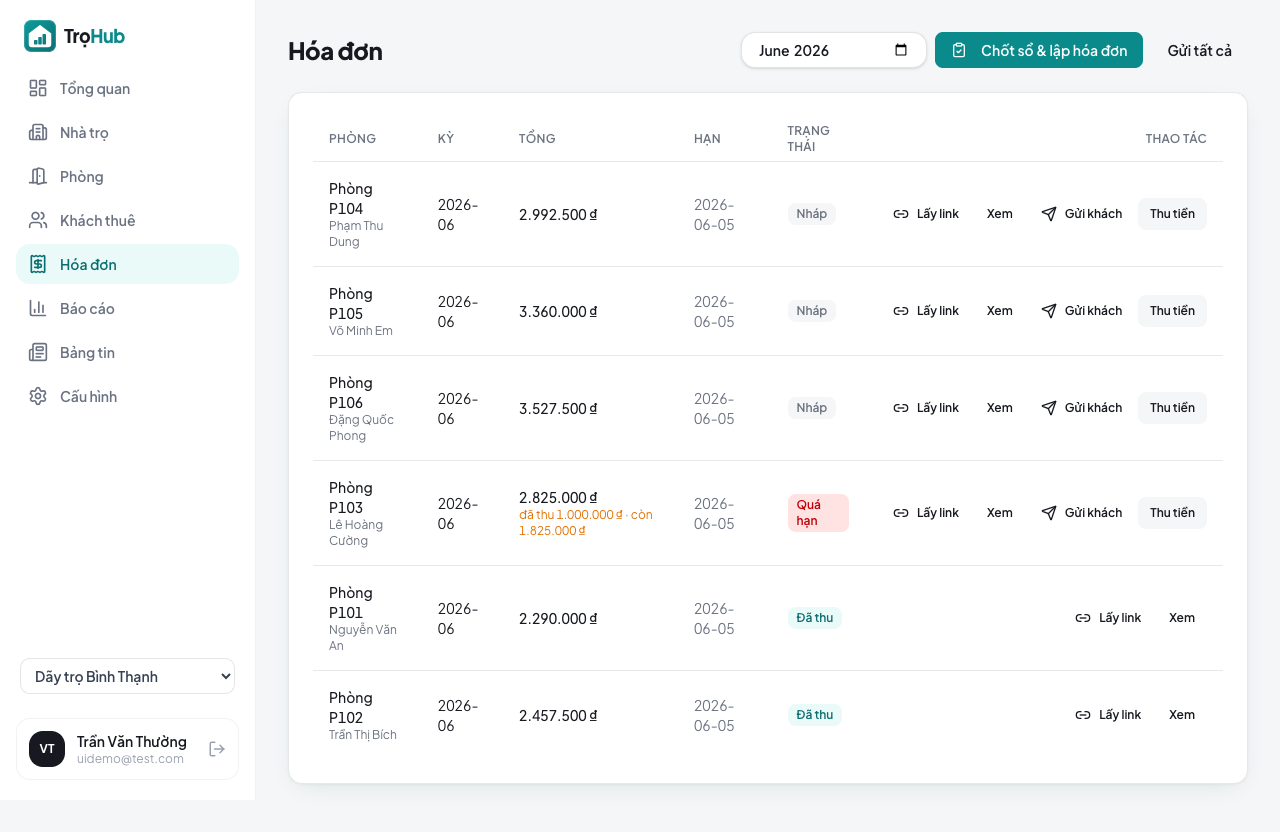Click the Khách thuê people icon
1280x832 pixels.
pyautogui.click(x=38, y=220)
